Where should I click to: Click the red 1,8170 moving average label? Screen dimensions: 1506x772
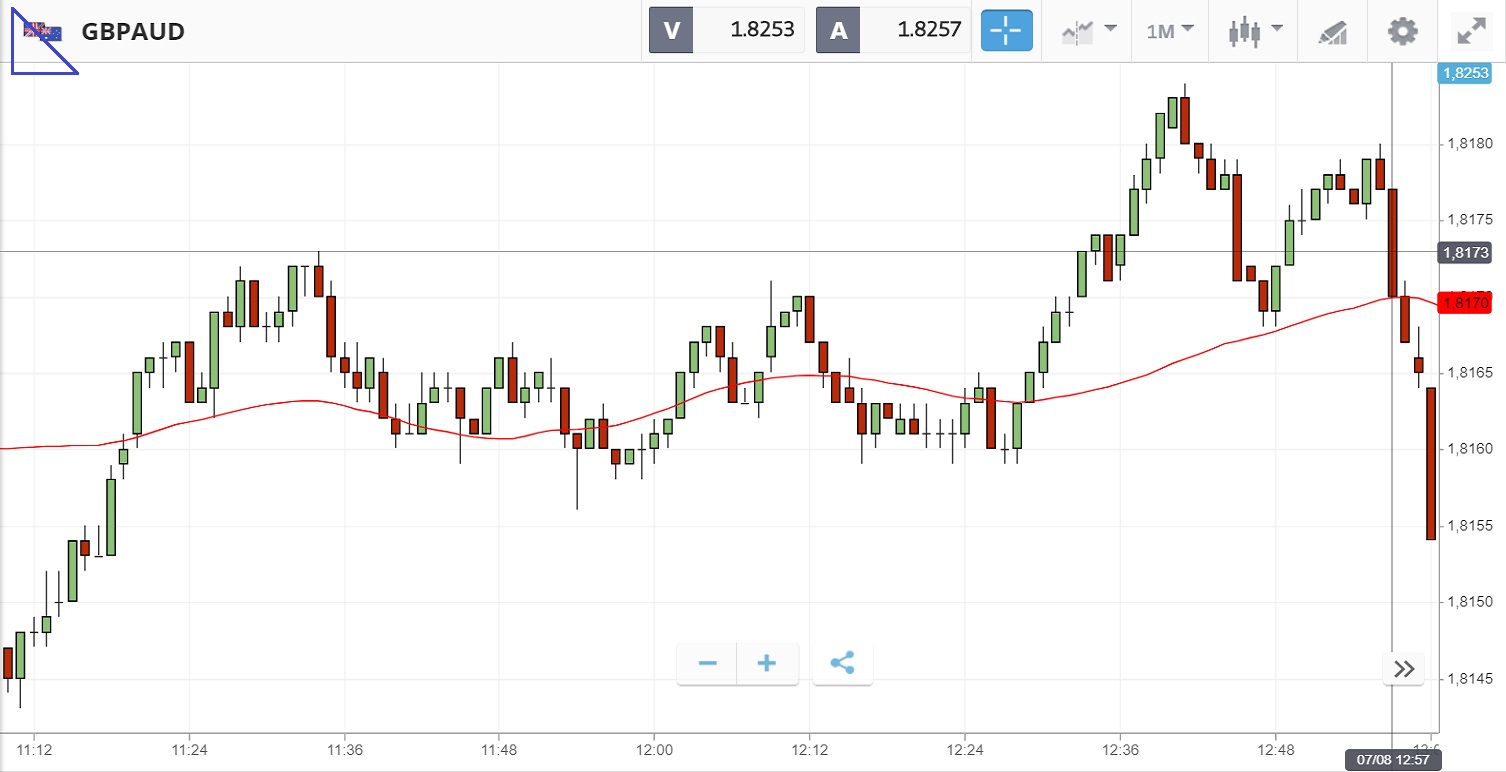point(1463,303)
